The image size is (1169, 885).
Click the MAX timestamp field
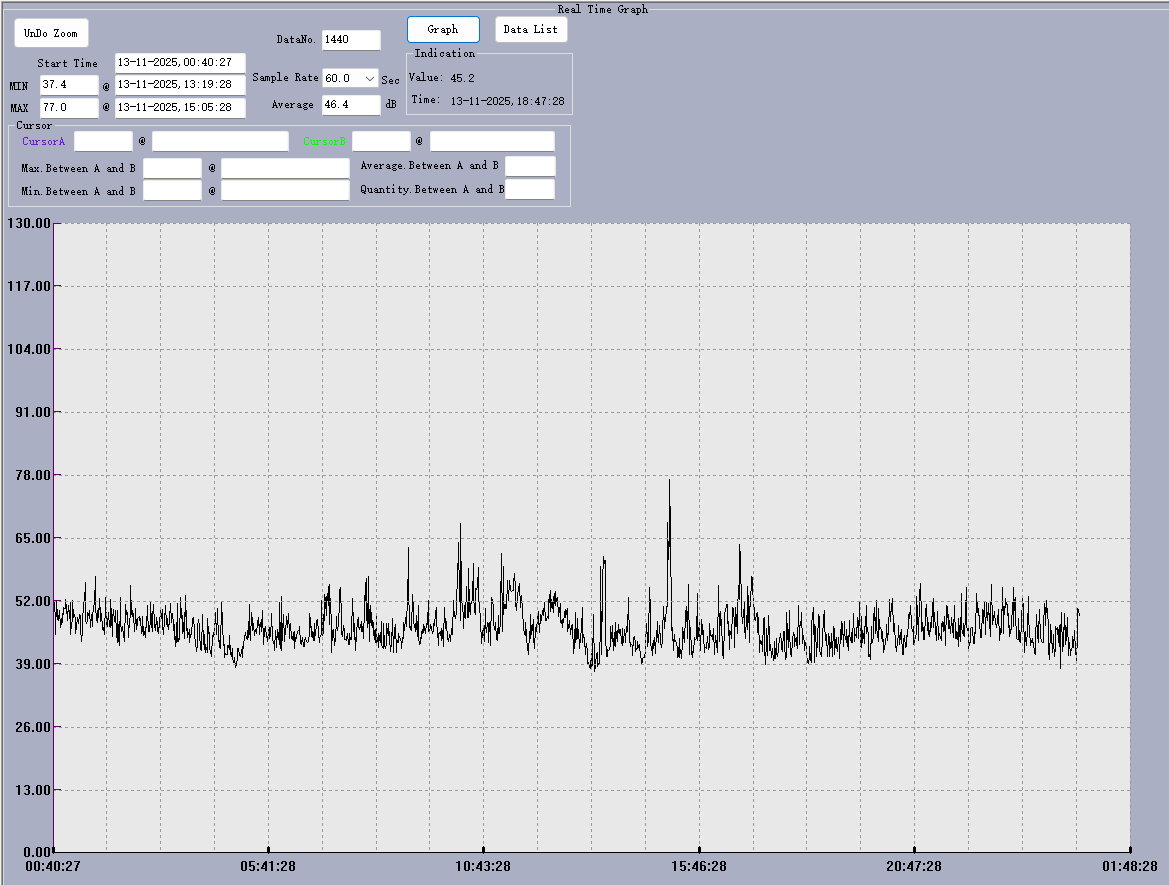coord(180,107)
